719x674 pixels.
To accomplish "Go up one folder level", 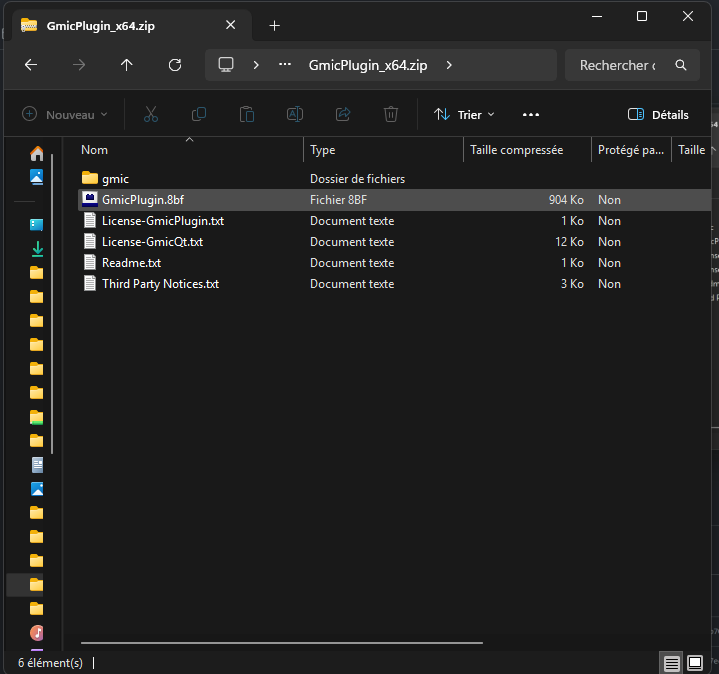I will pyautogui.click(x=126, y=65).
